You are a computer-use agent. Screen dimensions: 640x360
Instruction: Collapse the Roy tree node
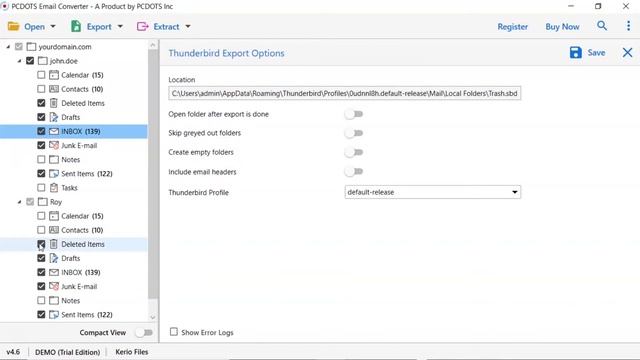[19, 202]
